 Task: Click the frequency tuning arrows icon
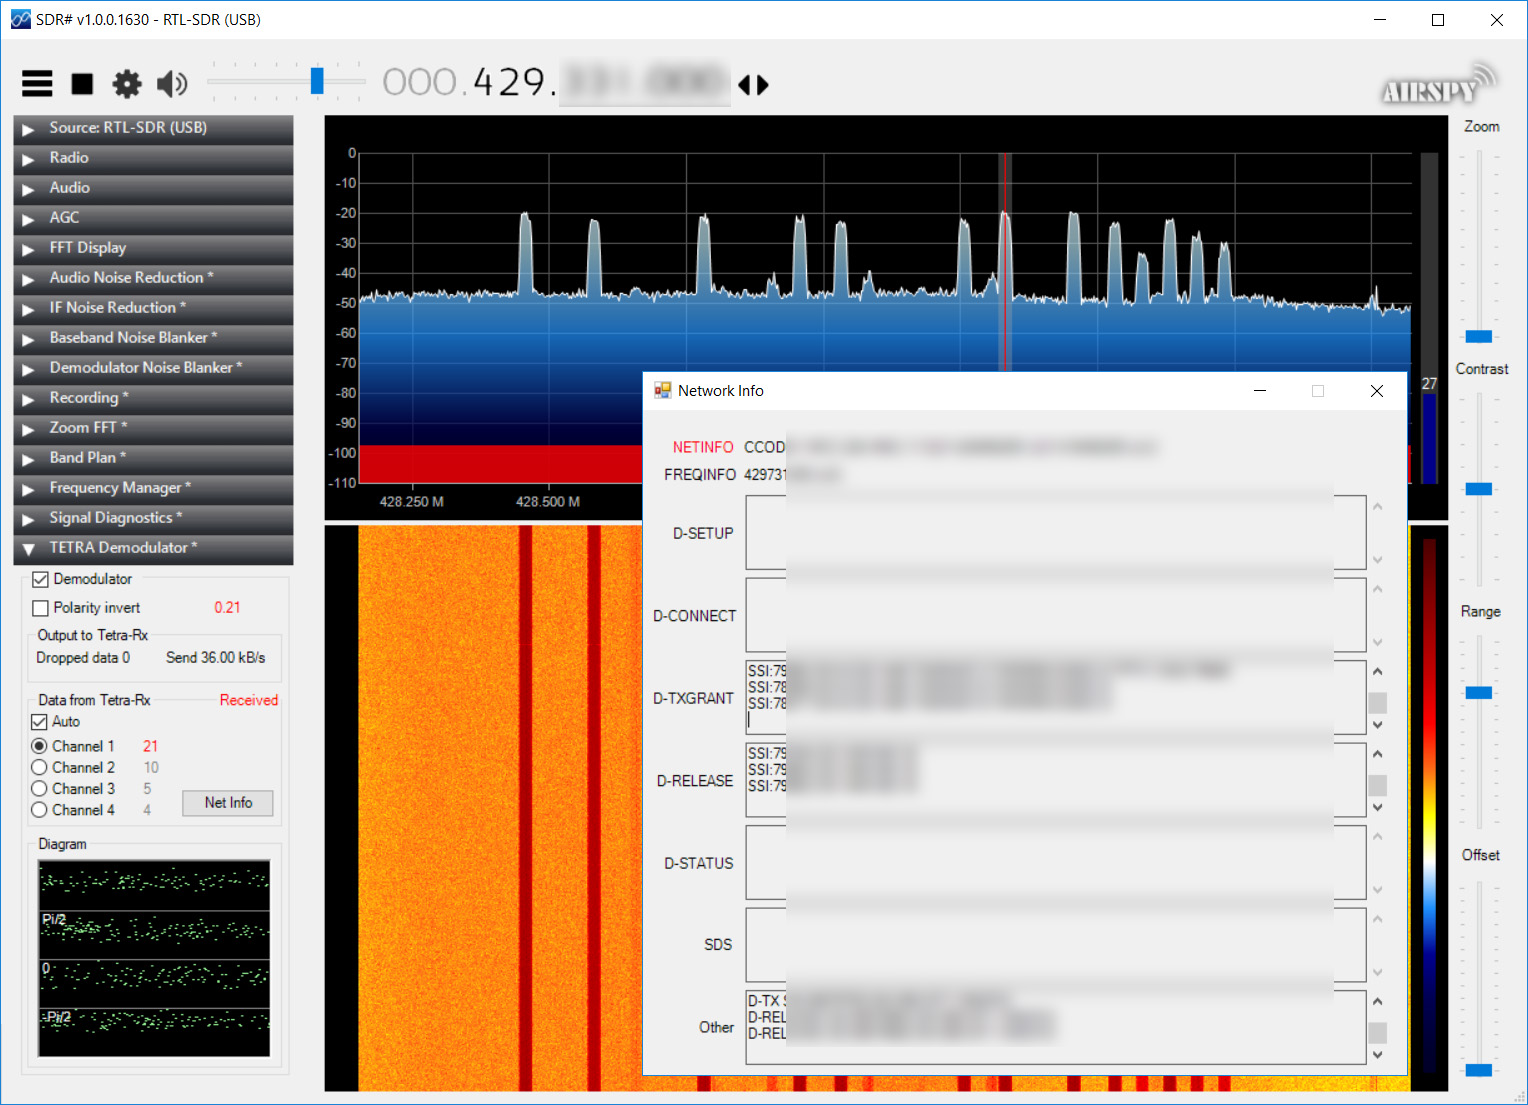(753, 85)
